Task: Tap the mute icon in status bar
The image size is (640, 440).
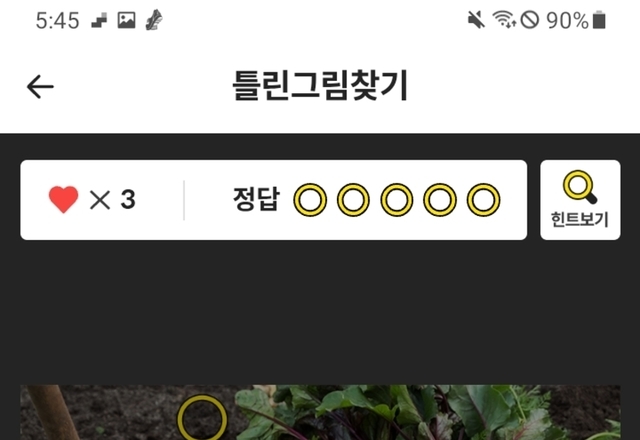Action: point(476,20)
